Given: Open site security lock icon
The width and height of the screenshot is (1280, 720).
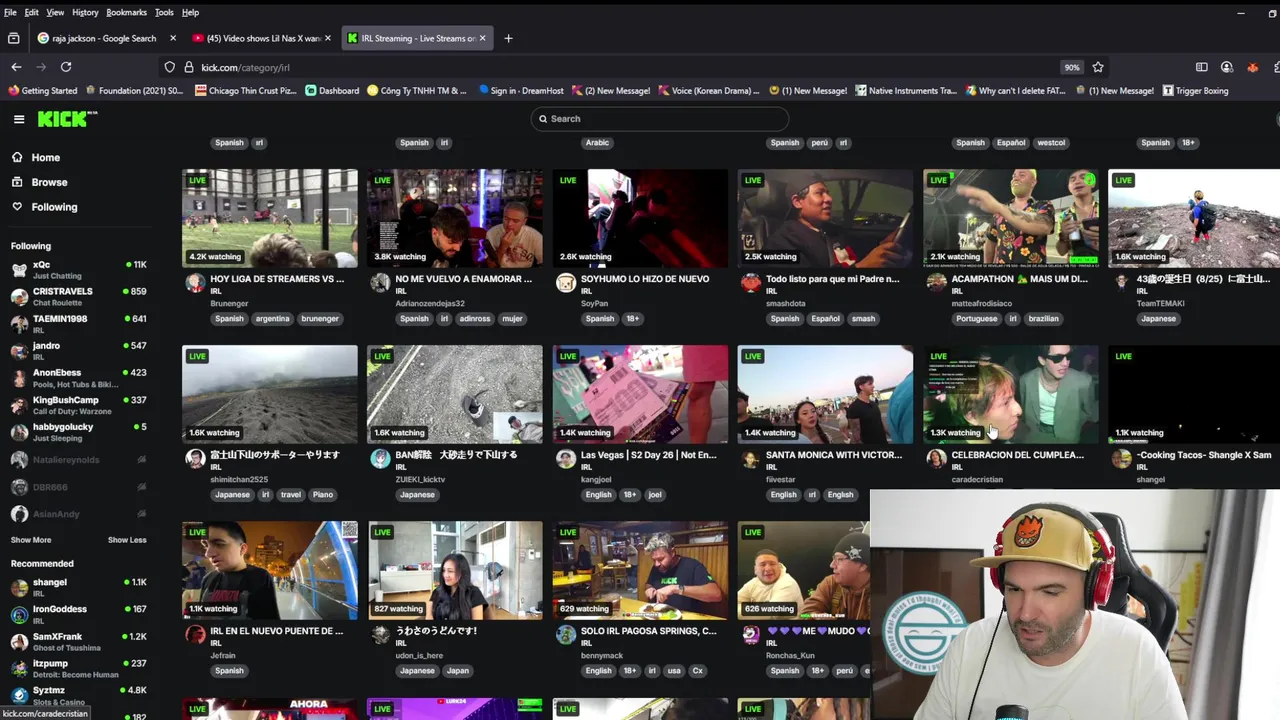Looking at the screenshot, I should (188, 67).
